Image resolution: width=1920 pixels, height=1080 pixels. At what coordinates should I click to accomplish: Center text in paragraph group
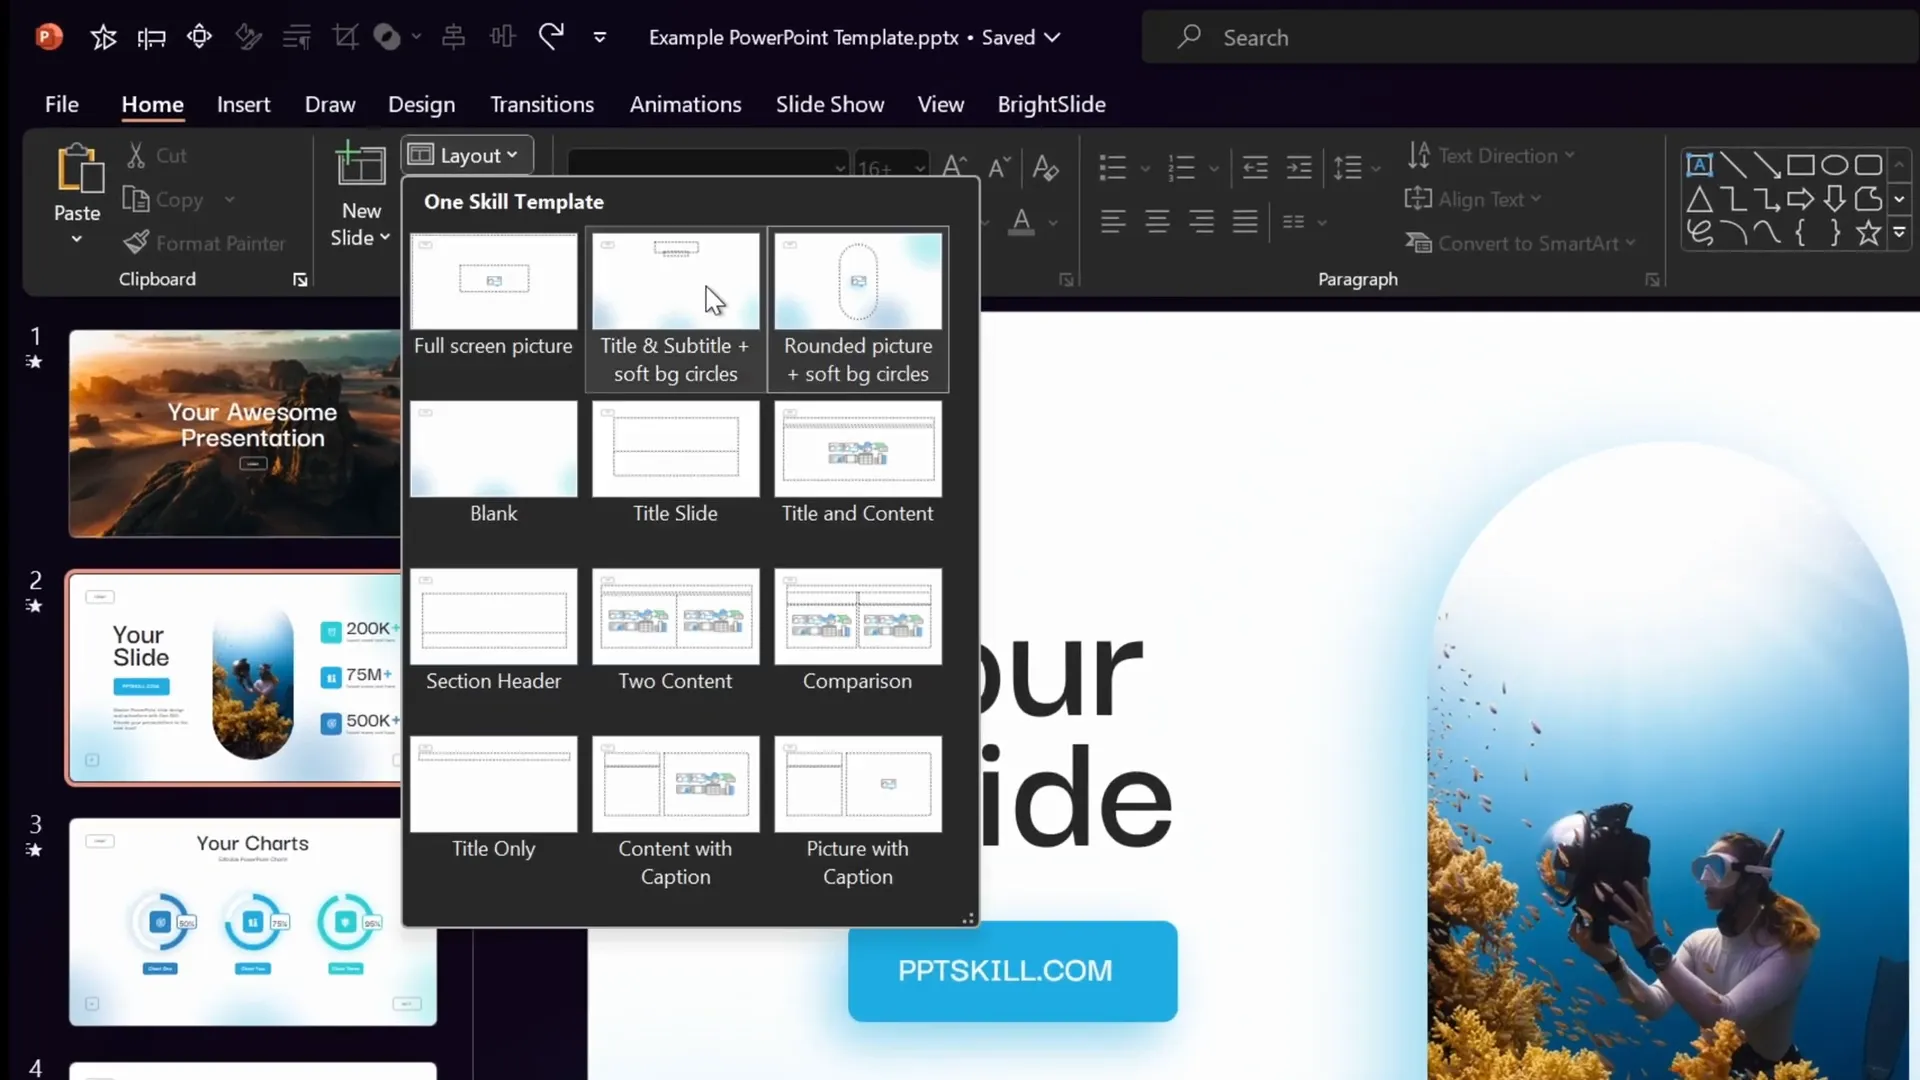pos(1157,221)
